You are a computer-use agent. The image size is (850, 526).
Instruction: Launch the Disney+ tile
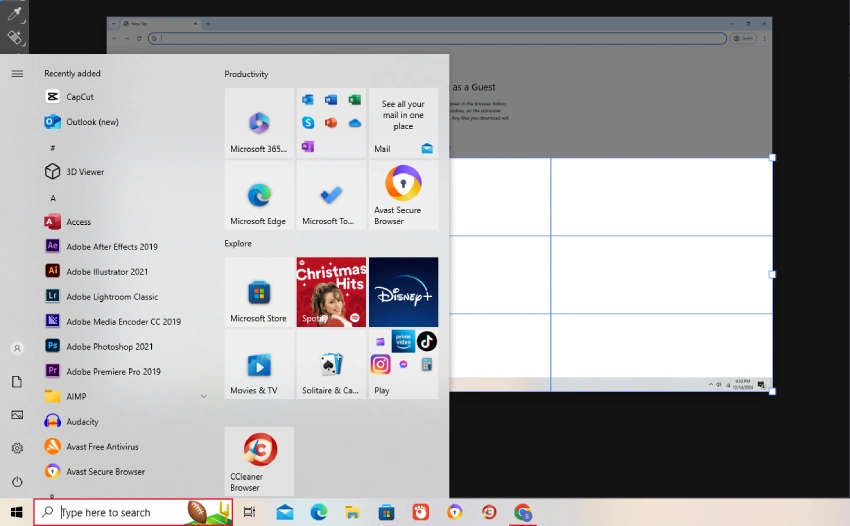403,292
